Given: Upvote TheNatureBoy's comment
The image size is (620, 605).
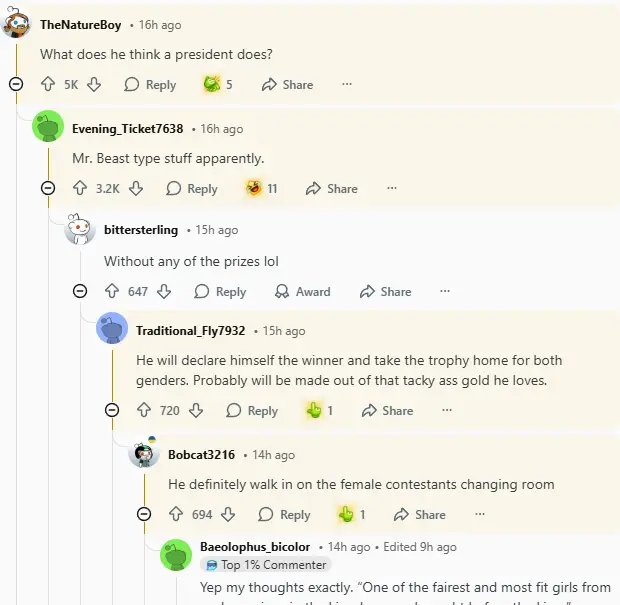Looking at the screenshot, I should [x=48, y=85].
